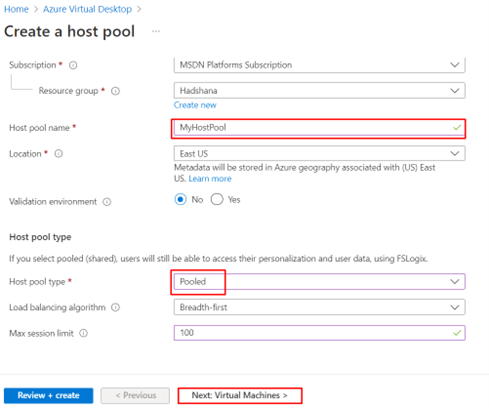Open the Location dropdown showing East US
Viewport: 489px width, 408px height.
[x=319, y=153]
